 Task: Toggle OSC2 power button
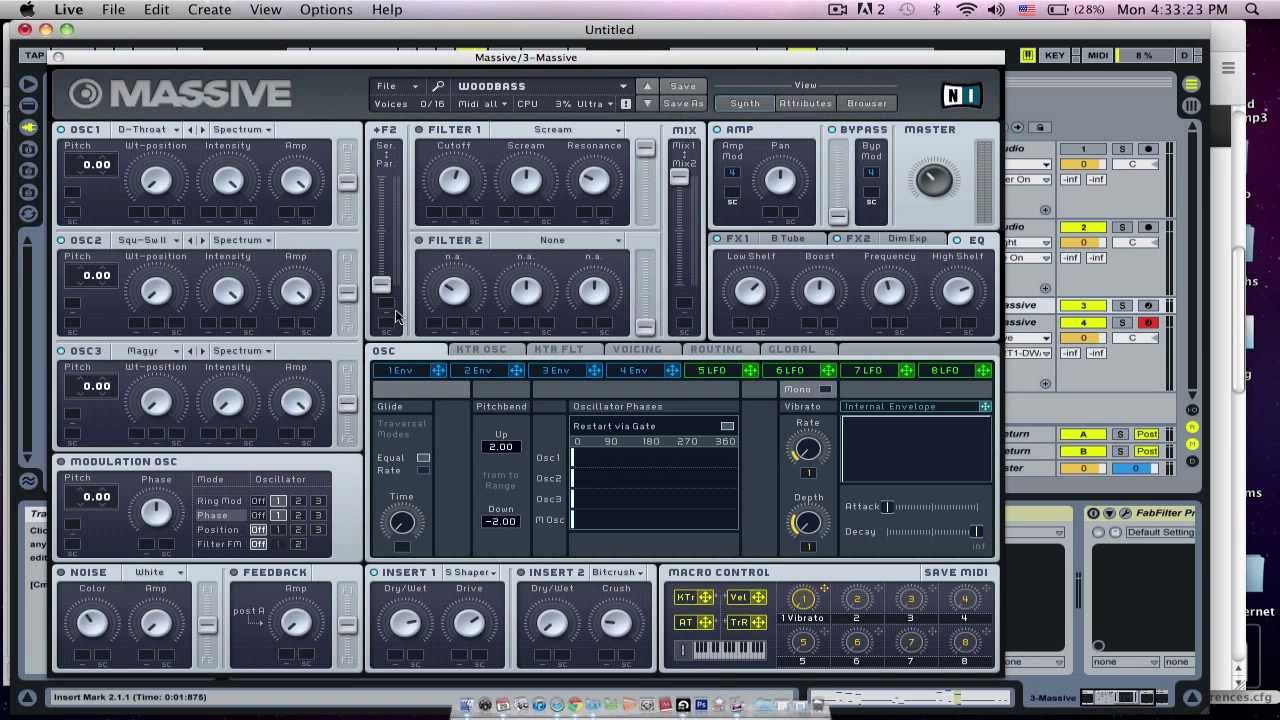(62, 241)
